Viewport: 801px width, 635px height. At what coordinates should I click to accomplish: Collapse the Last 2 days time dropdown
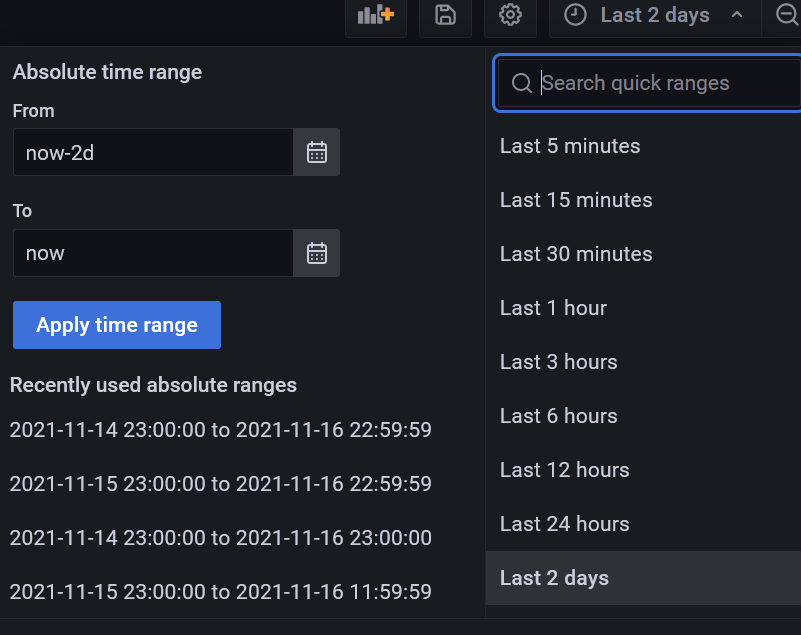coord(735,16)
